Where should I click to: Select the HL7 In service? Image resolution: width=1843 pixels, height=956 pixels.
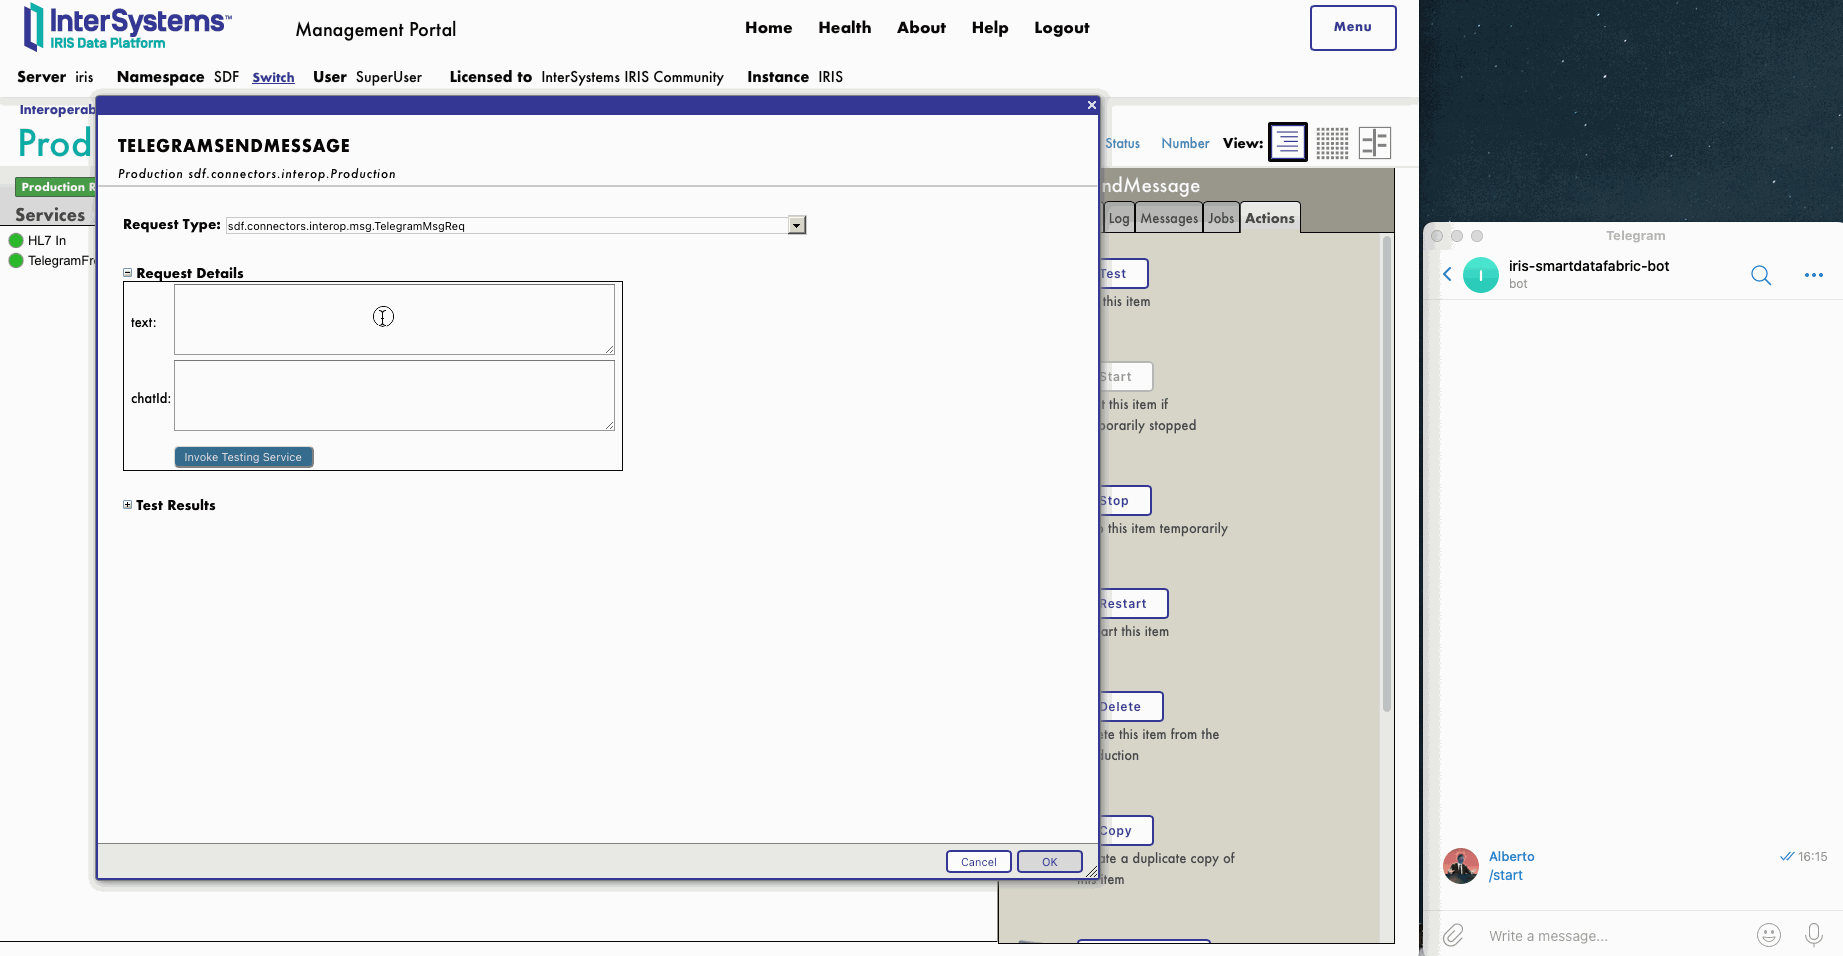pyautogui.click(x=47, y=240)
